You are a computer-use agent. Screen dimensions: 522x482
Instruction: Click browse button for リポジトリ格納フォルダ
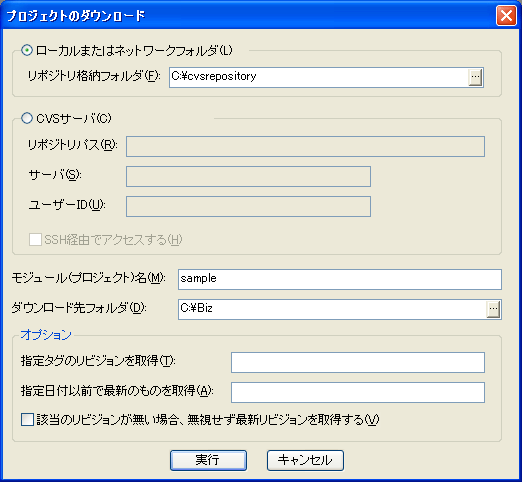point(475,78)
